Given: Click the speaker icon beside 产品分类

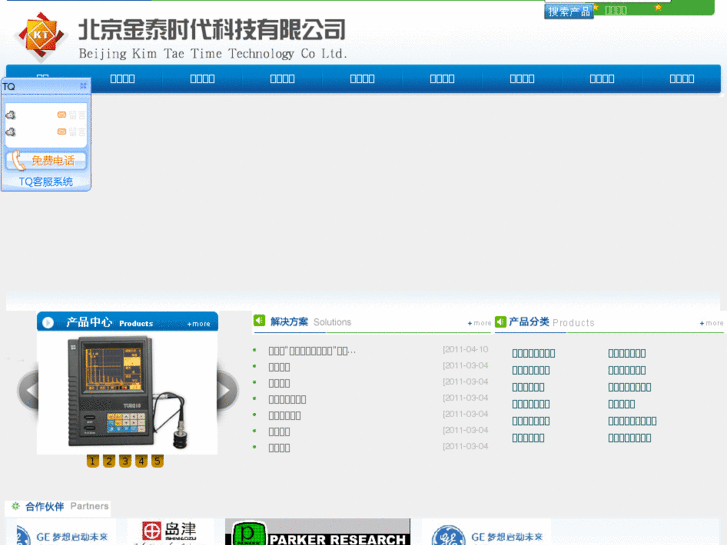Looking at the screenshot, I should tap(500, 322).
